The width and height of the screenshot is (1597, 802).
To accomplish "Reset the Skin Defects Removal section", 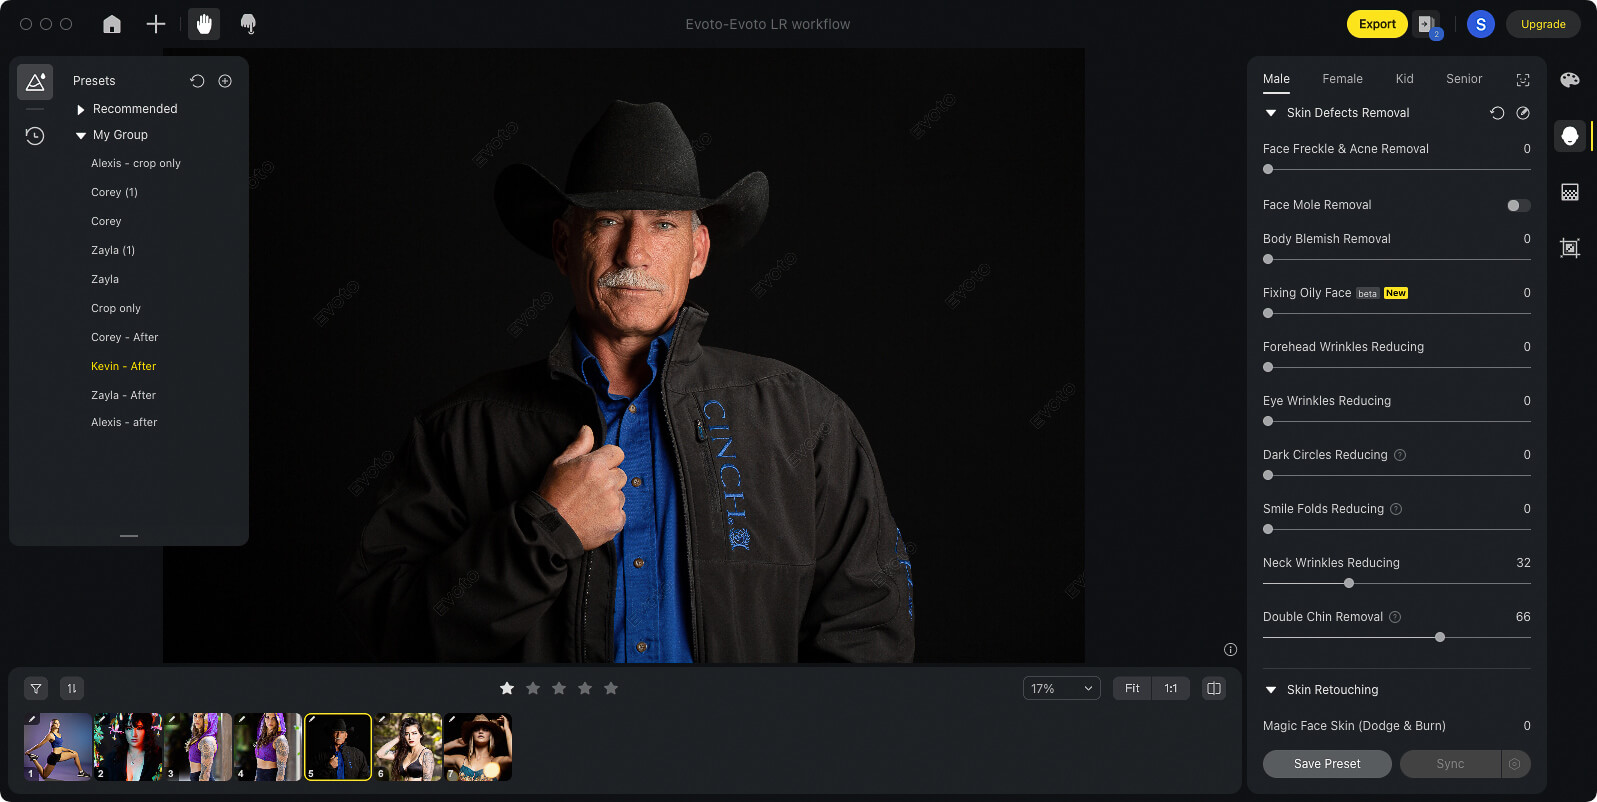I will pos(1497,113).
